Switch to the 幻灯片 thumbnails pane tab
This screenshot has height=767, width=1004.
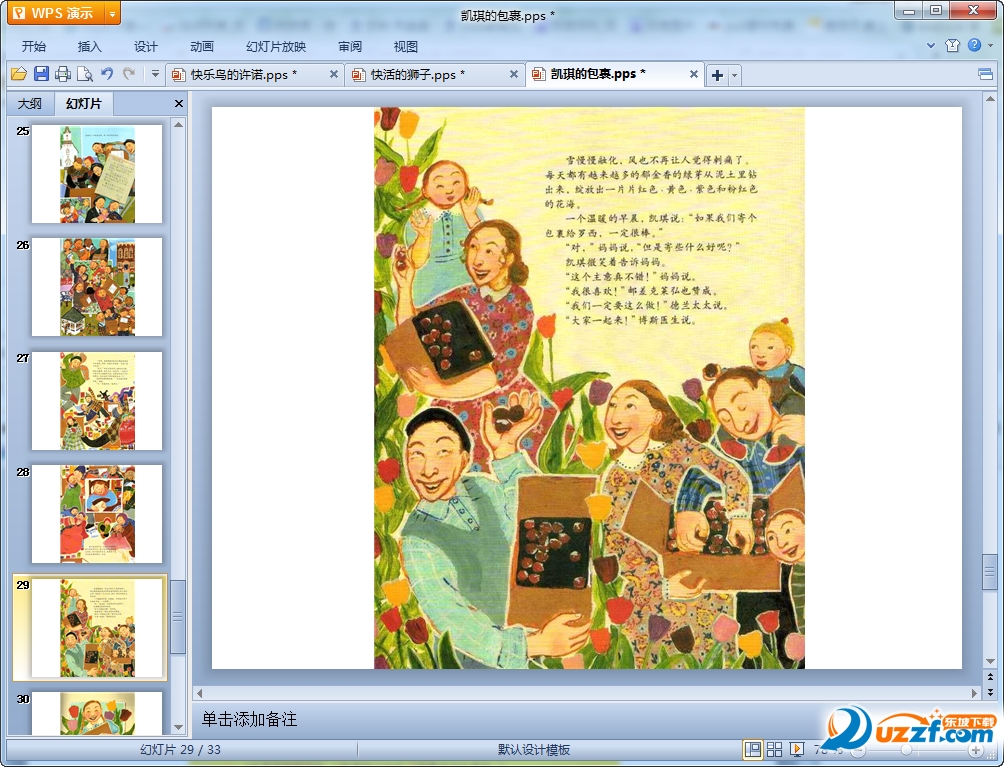[x=83, y=103]
